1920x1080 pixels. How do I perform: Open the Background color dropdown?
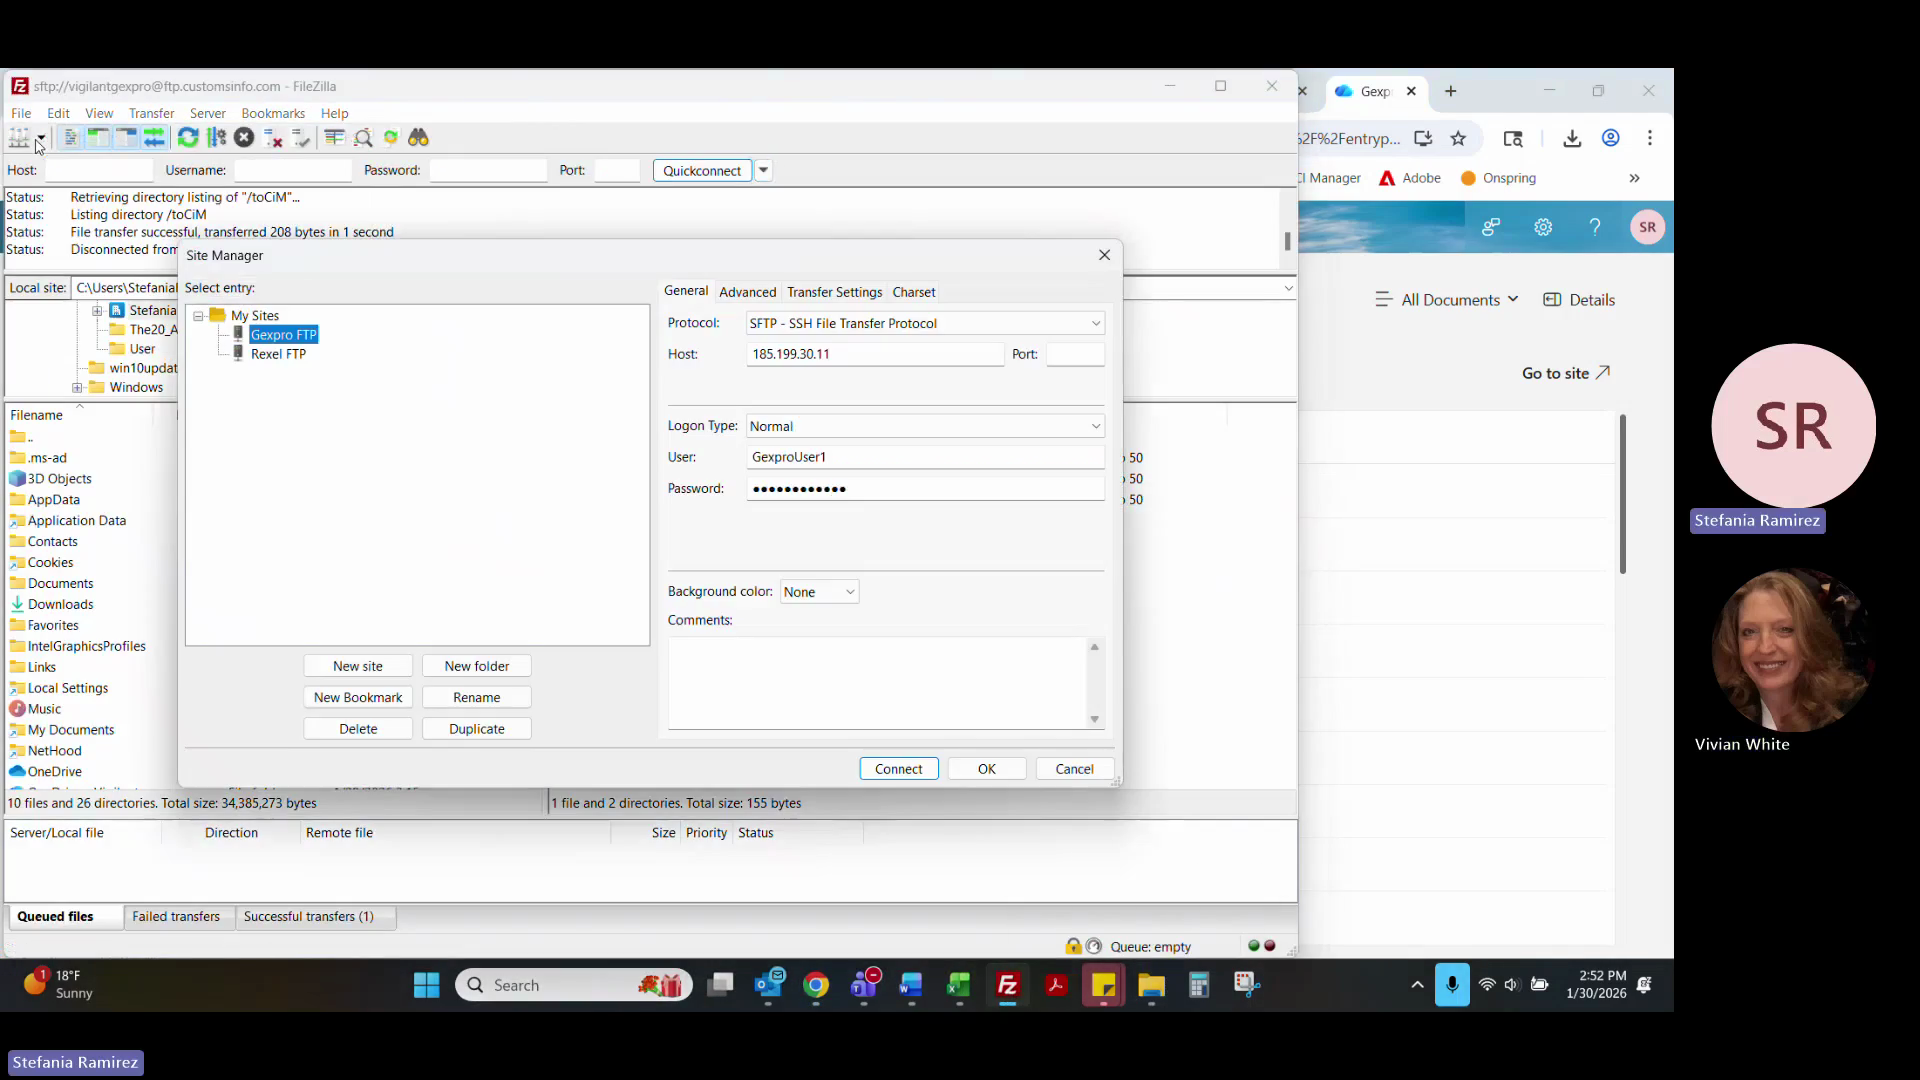(818, 592)
